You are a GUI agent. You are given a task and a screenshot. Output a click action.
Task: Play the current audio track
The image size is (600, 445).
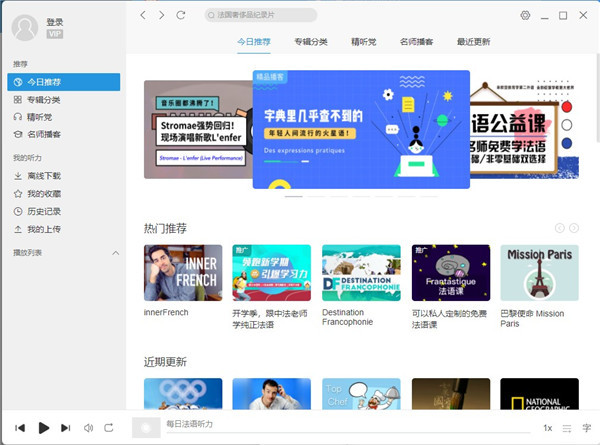click(43, 428)
